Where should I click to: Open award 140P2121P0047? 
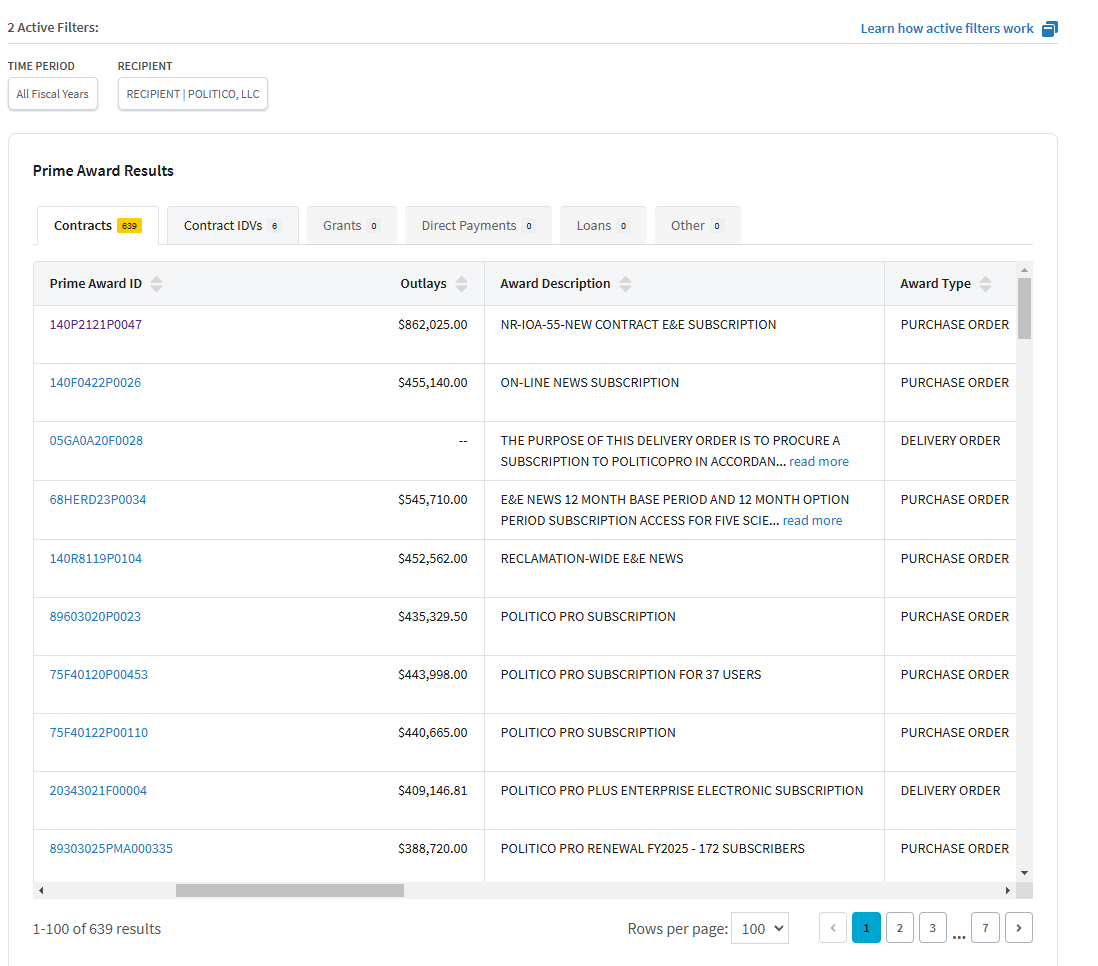[x=96, y=324]
